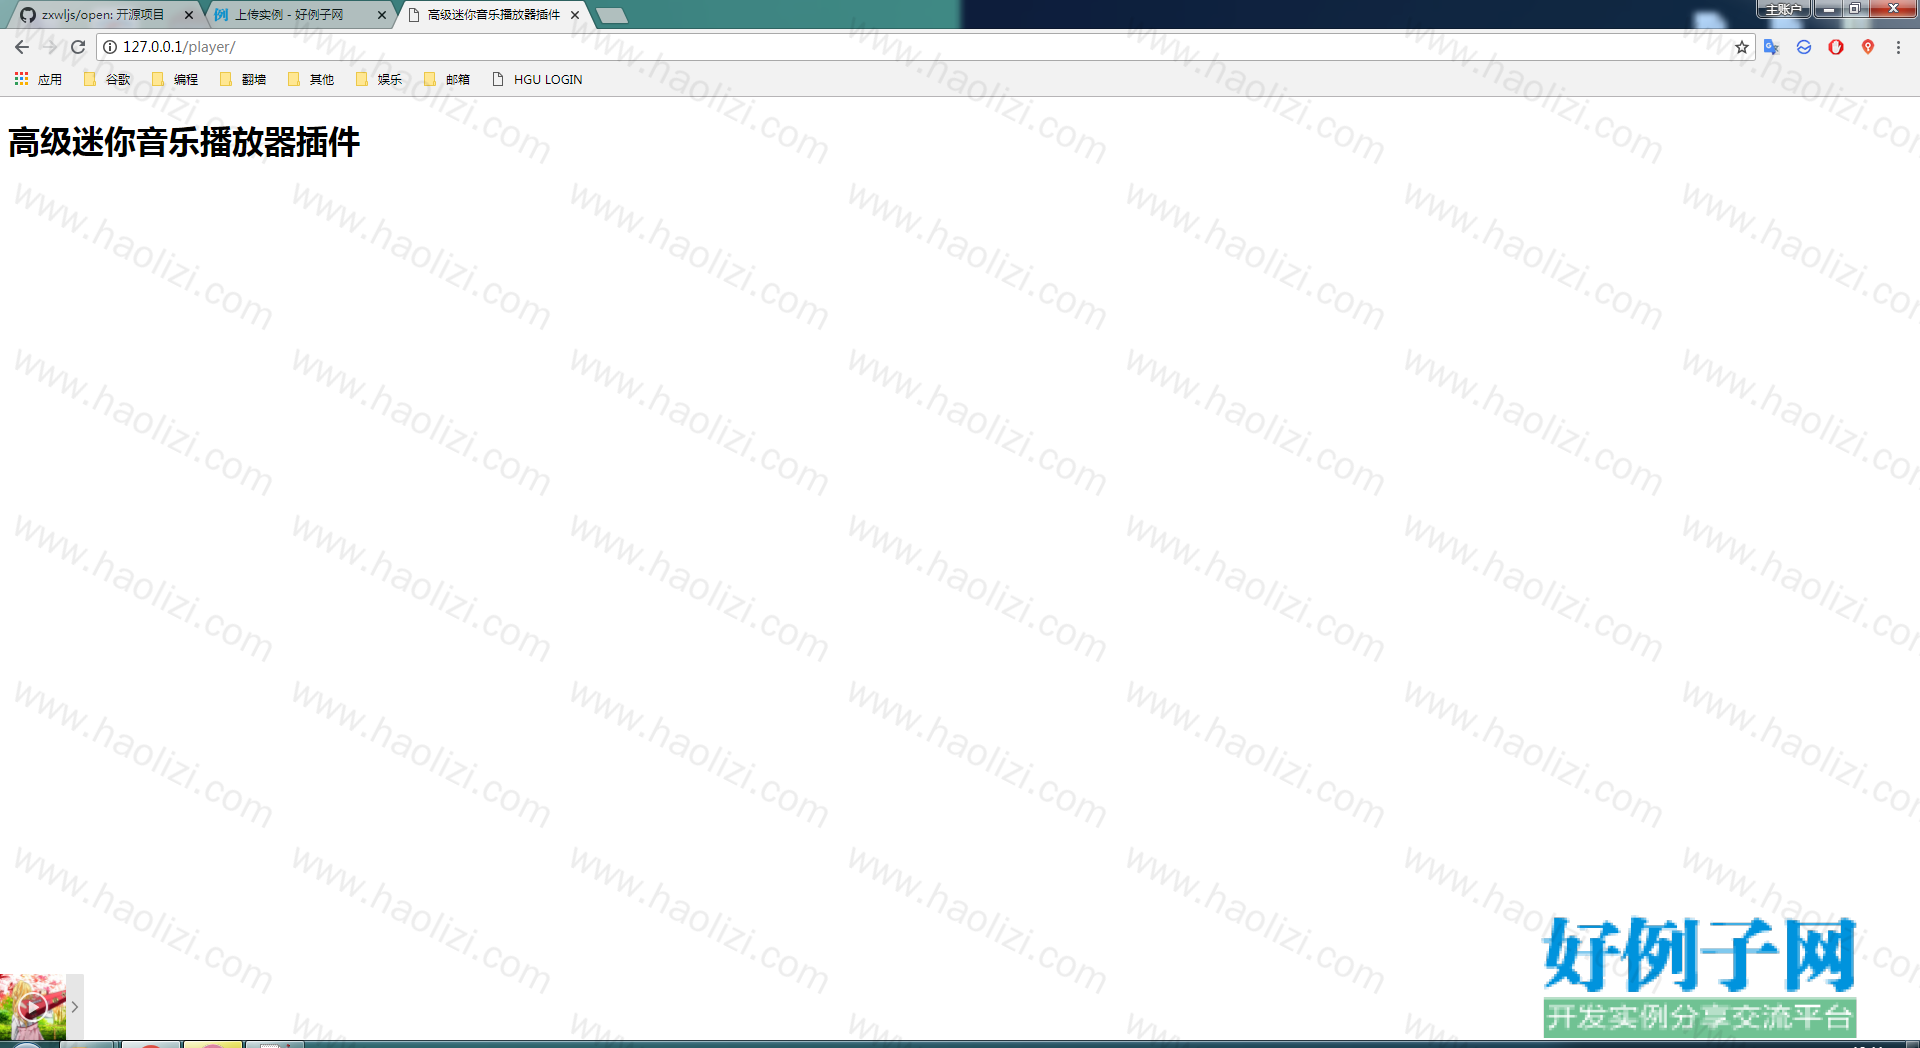Open the 邮箱 bookmarks folder
Image resolution: width=1920 pixels, height=1048 pixels.
coord(447,79)
